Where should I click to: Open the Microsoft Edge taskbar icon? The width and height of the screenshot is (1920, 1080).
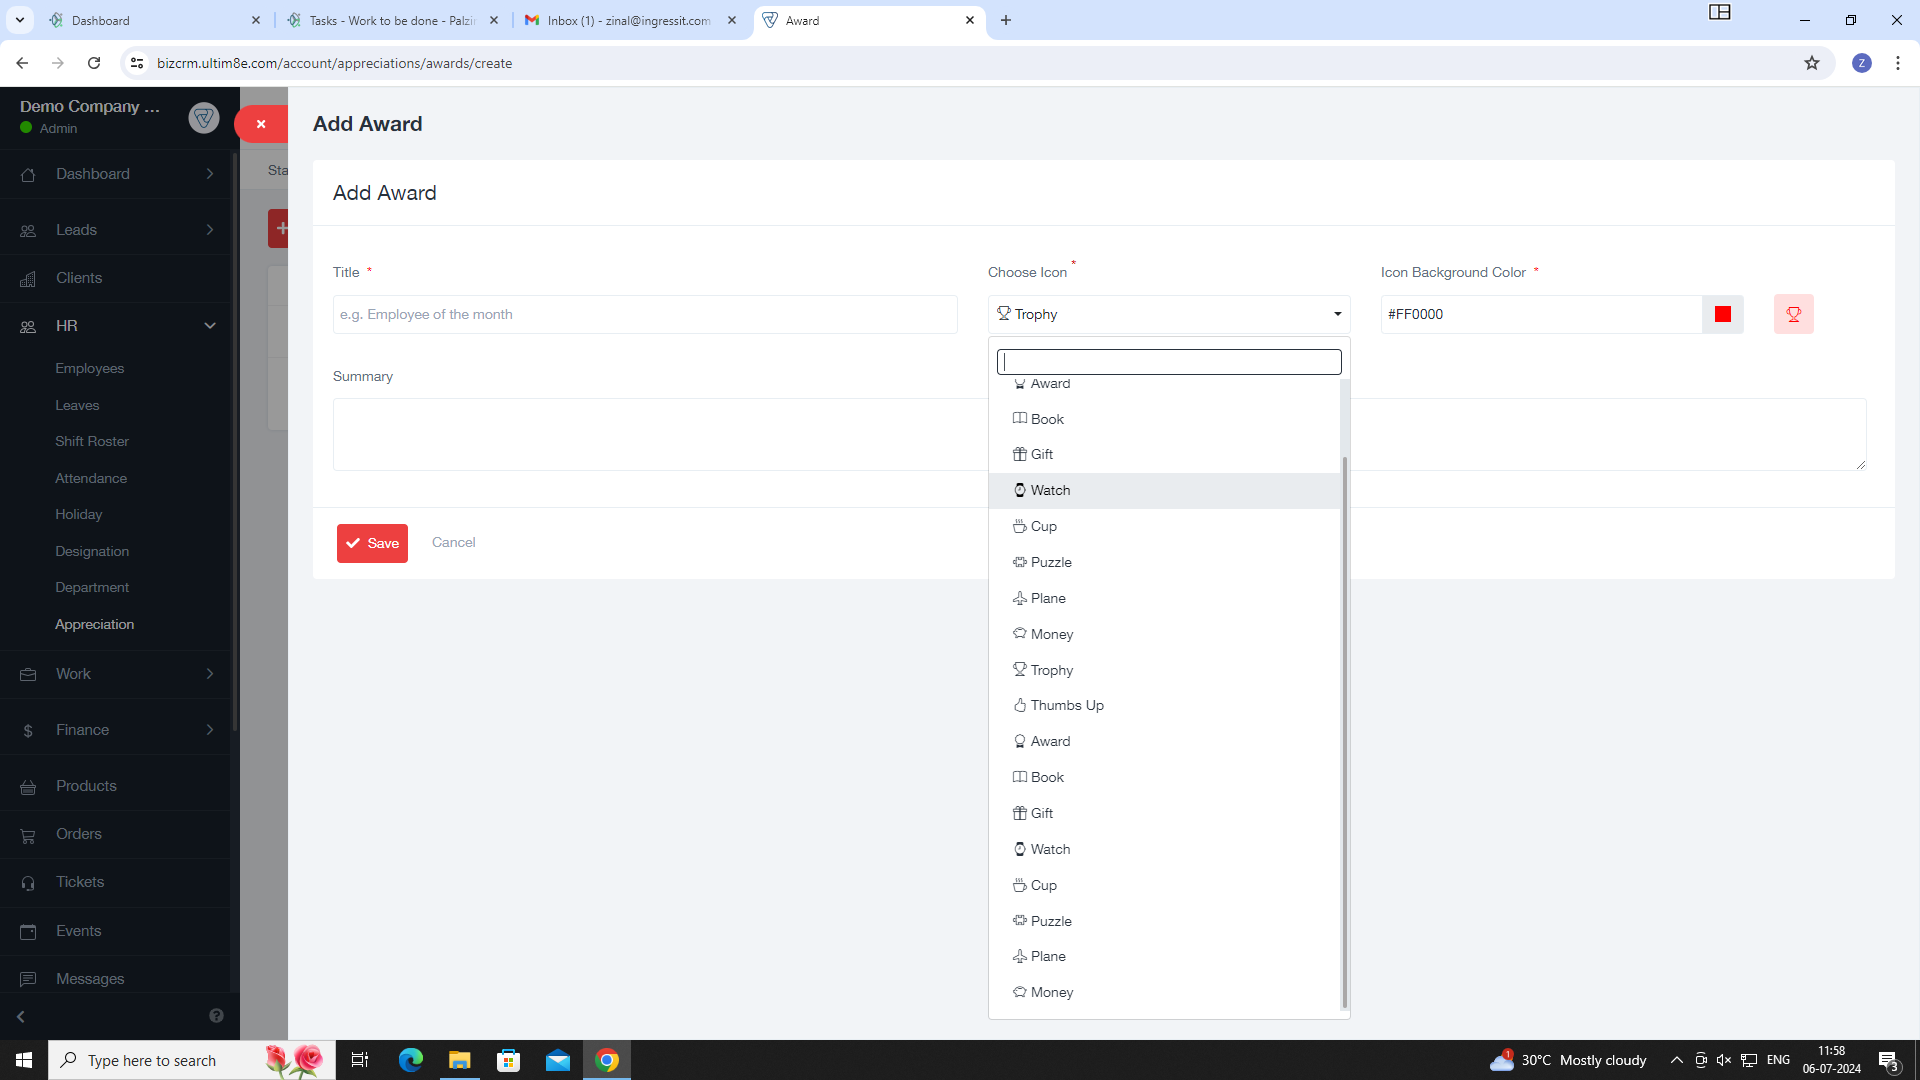click(411, 1060)
